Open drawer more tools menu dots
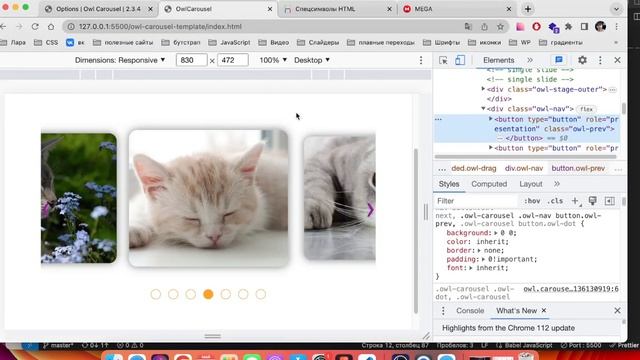This screenshot has width=640, height=360. [443, 311]
